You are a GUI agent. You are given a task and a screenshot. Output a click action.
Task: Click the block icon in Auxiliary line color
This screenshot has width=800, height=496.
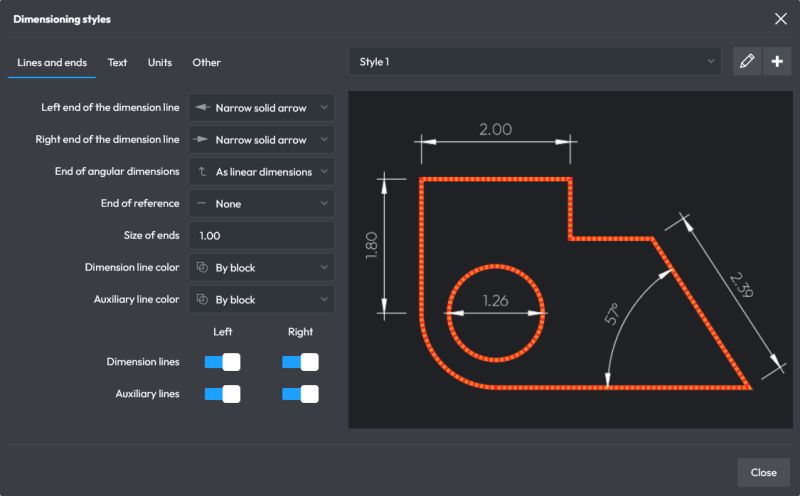pos(202,300)
